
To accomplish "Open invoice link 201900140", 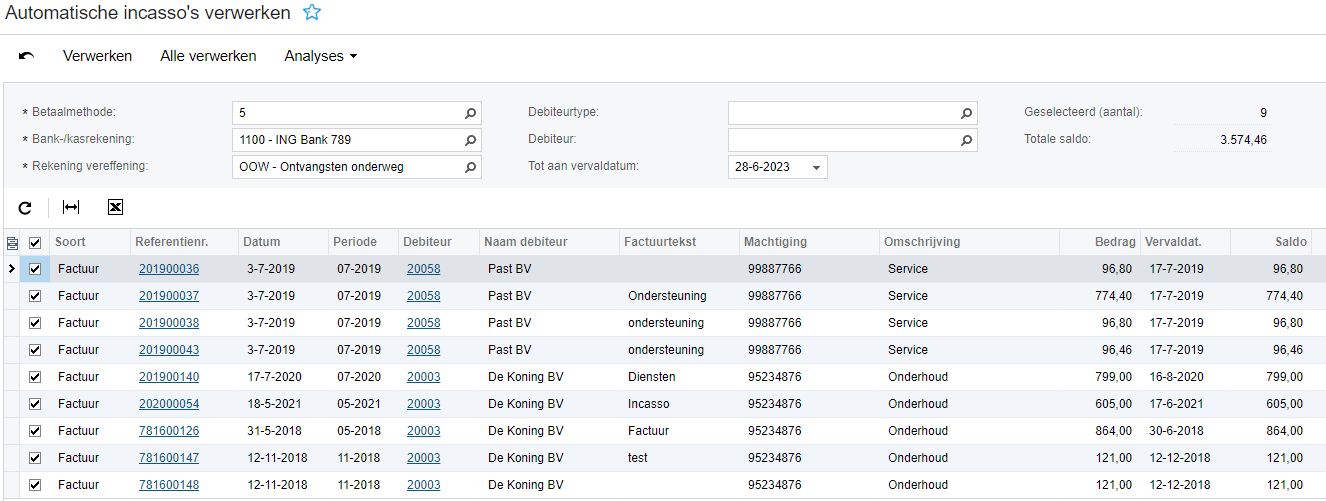I will click(169, 377).
